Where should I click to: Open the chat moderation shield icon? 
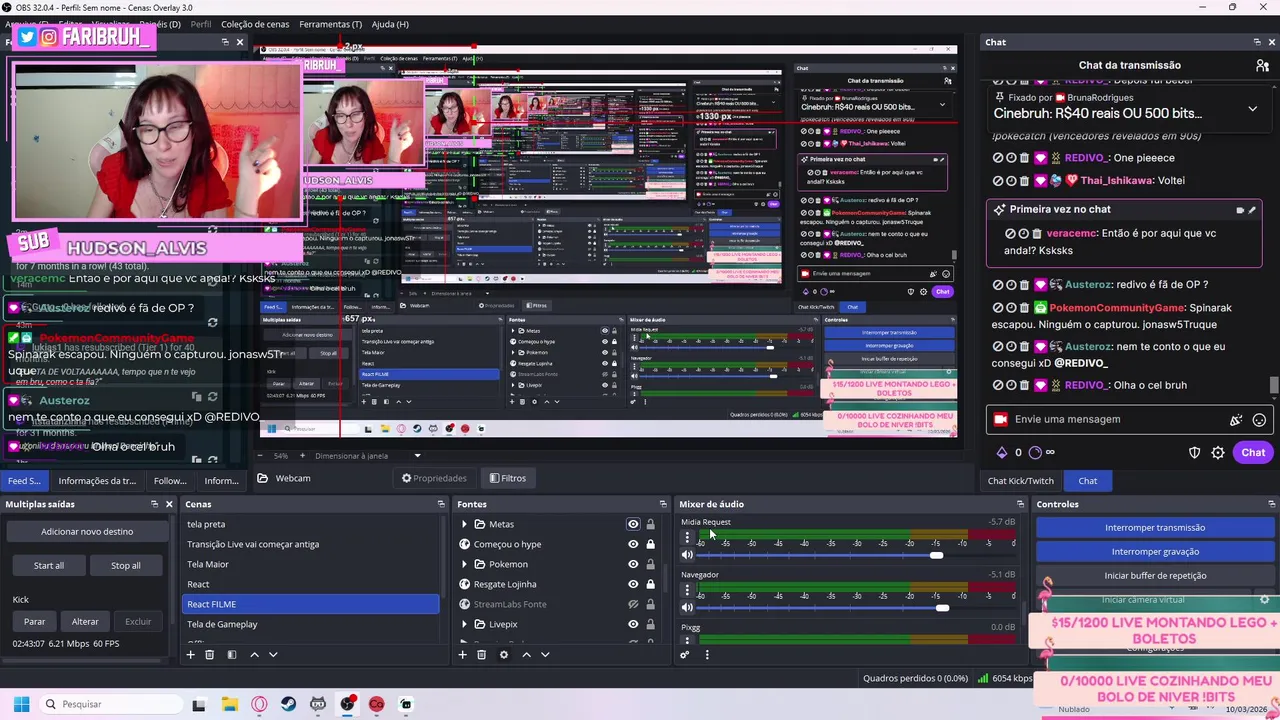click(x=1194, y=453)
